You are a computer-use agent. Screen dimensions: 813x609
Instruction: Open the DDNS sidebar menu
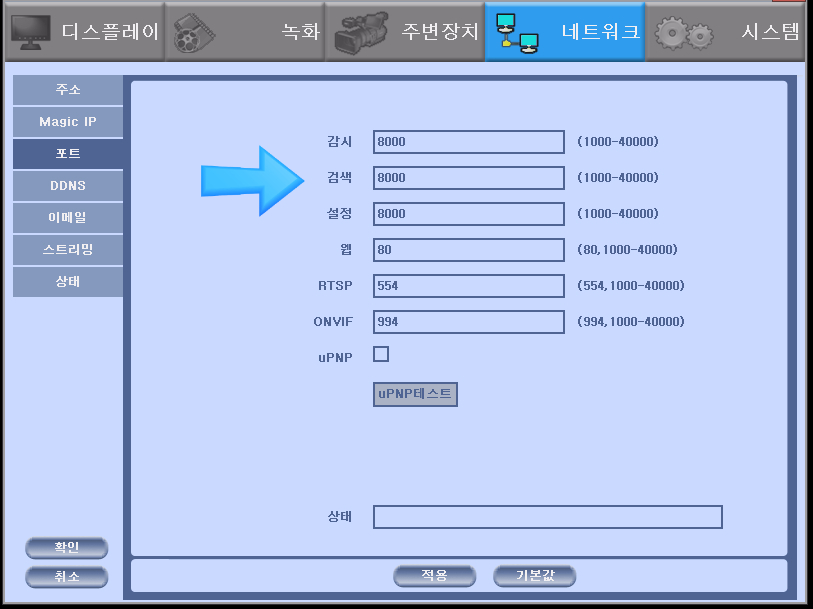(68, 186)
